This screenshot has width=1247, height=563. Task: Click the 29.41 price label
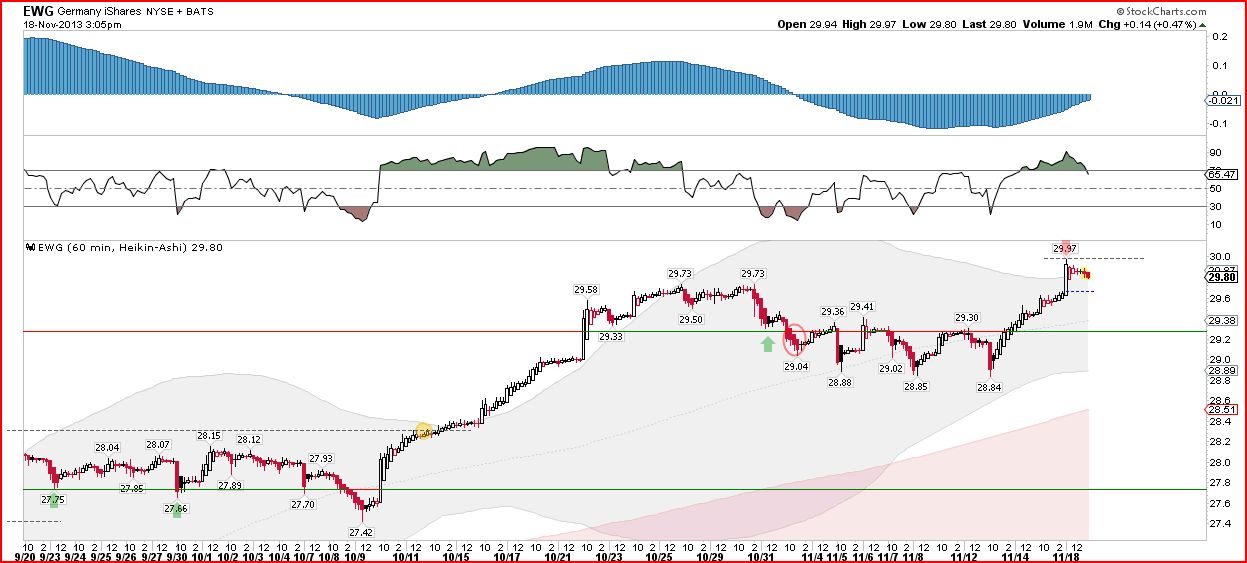click(x=862, y=306)
